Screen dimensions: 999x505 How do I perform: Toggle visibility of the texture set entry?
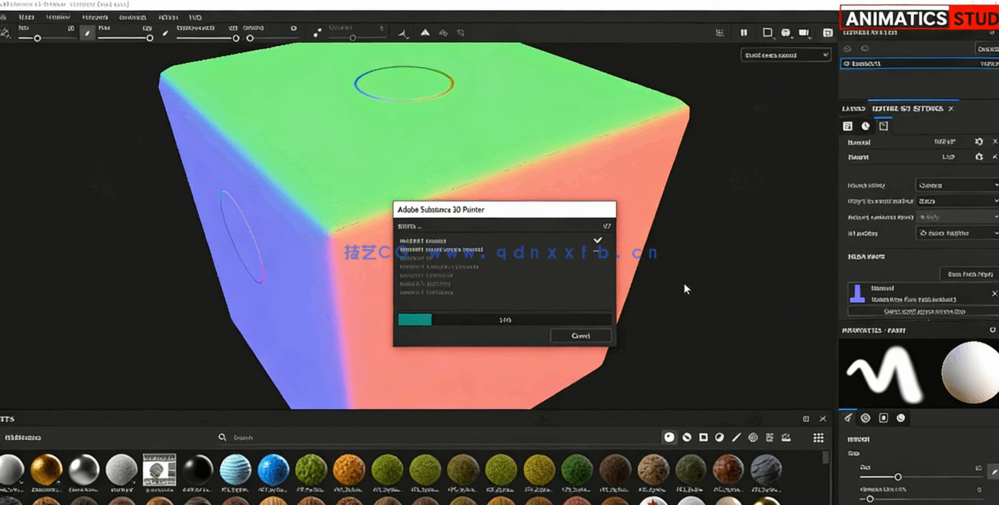click(848, 64)
